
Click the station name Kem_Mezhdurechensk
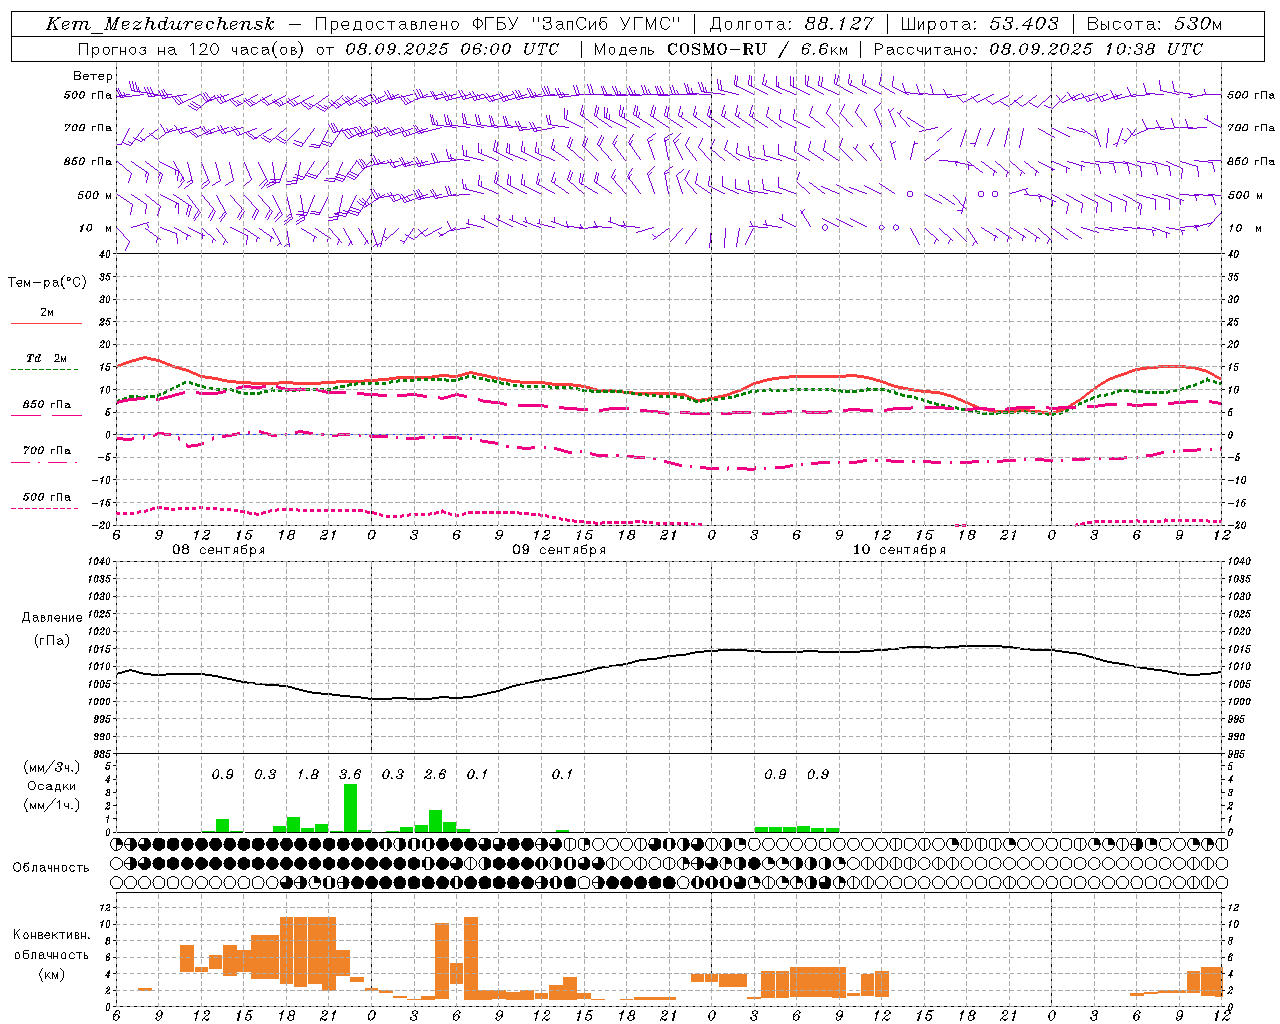coord(160,24)
